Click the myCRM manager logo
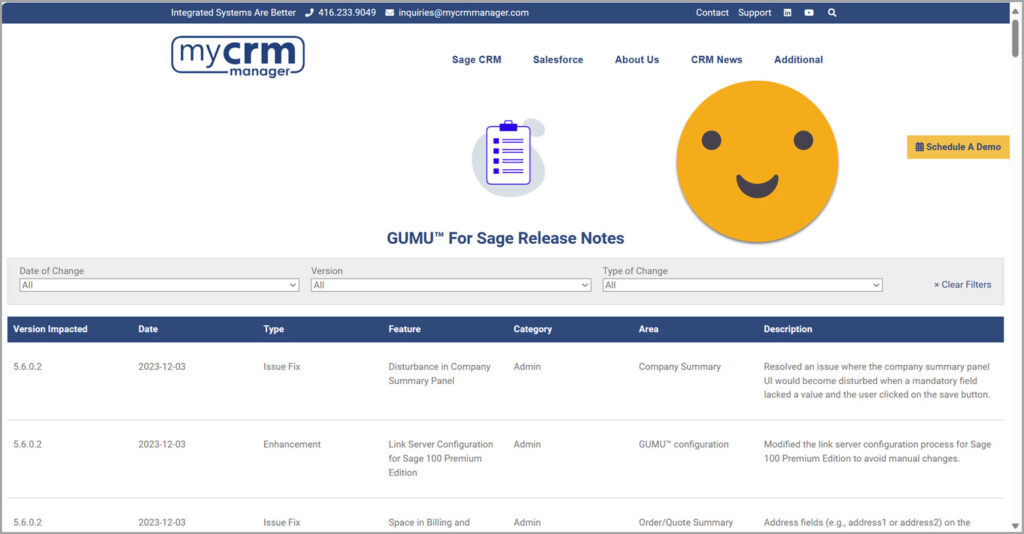 pos(237,57)
